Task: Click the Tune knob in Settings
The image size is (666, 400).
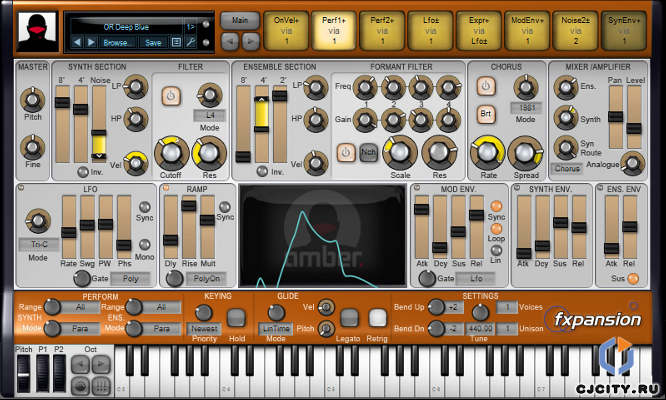Action: (480, 313)
